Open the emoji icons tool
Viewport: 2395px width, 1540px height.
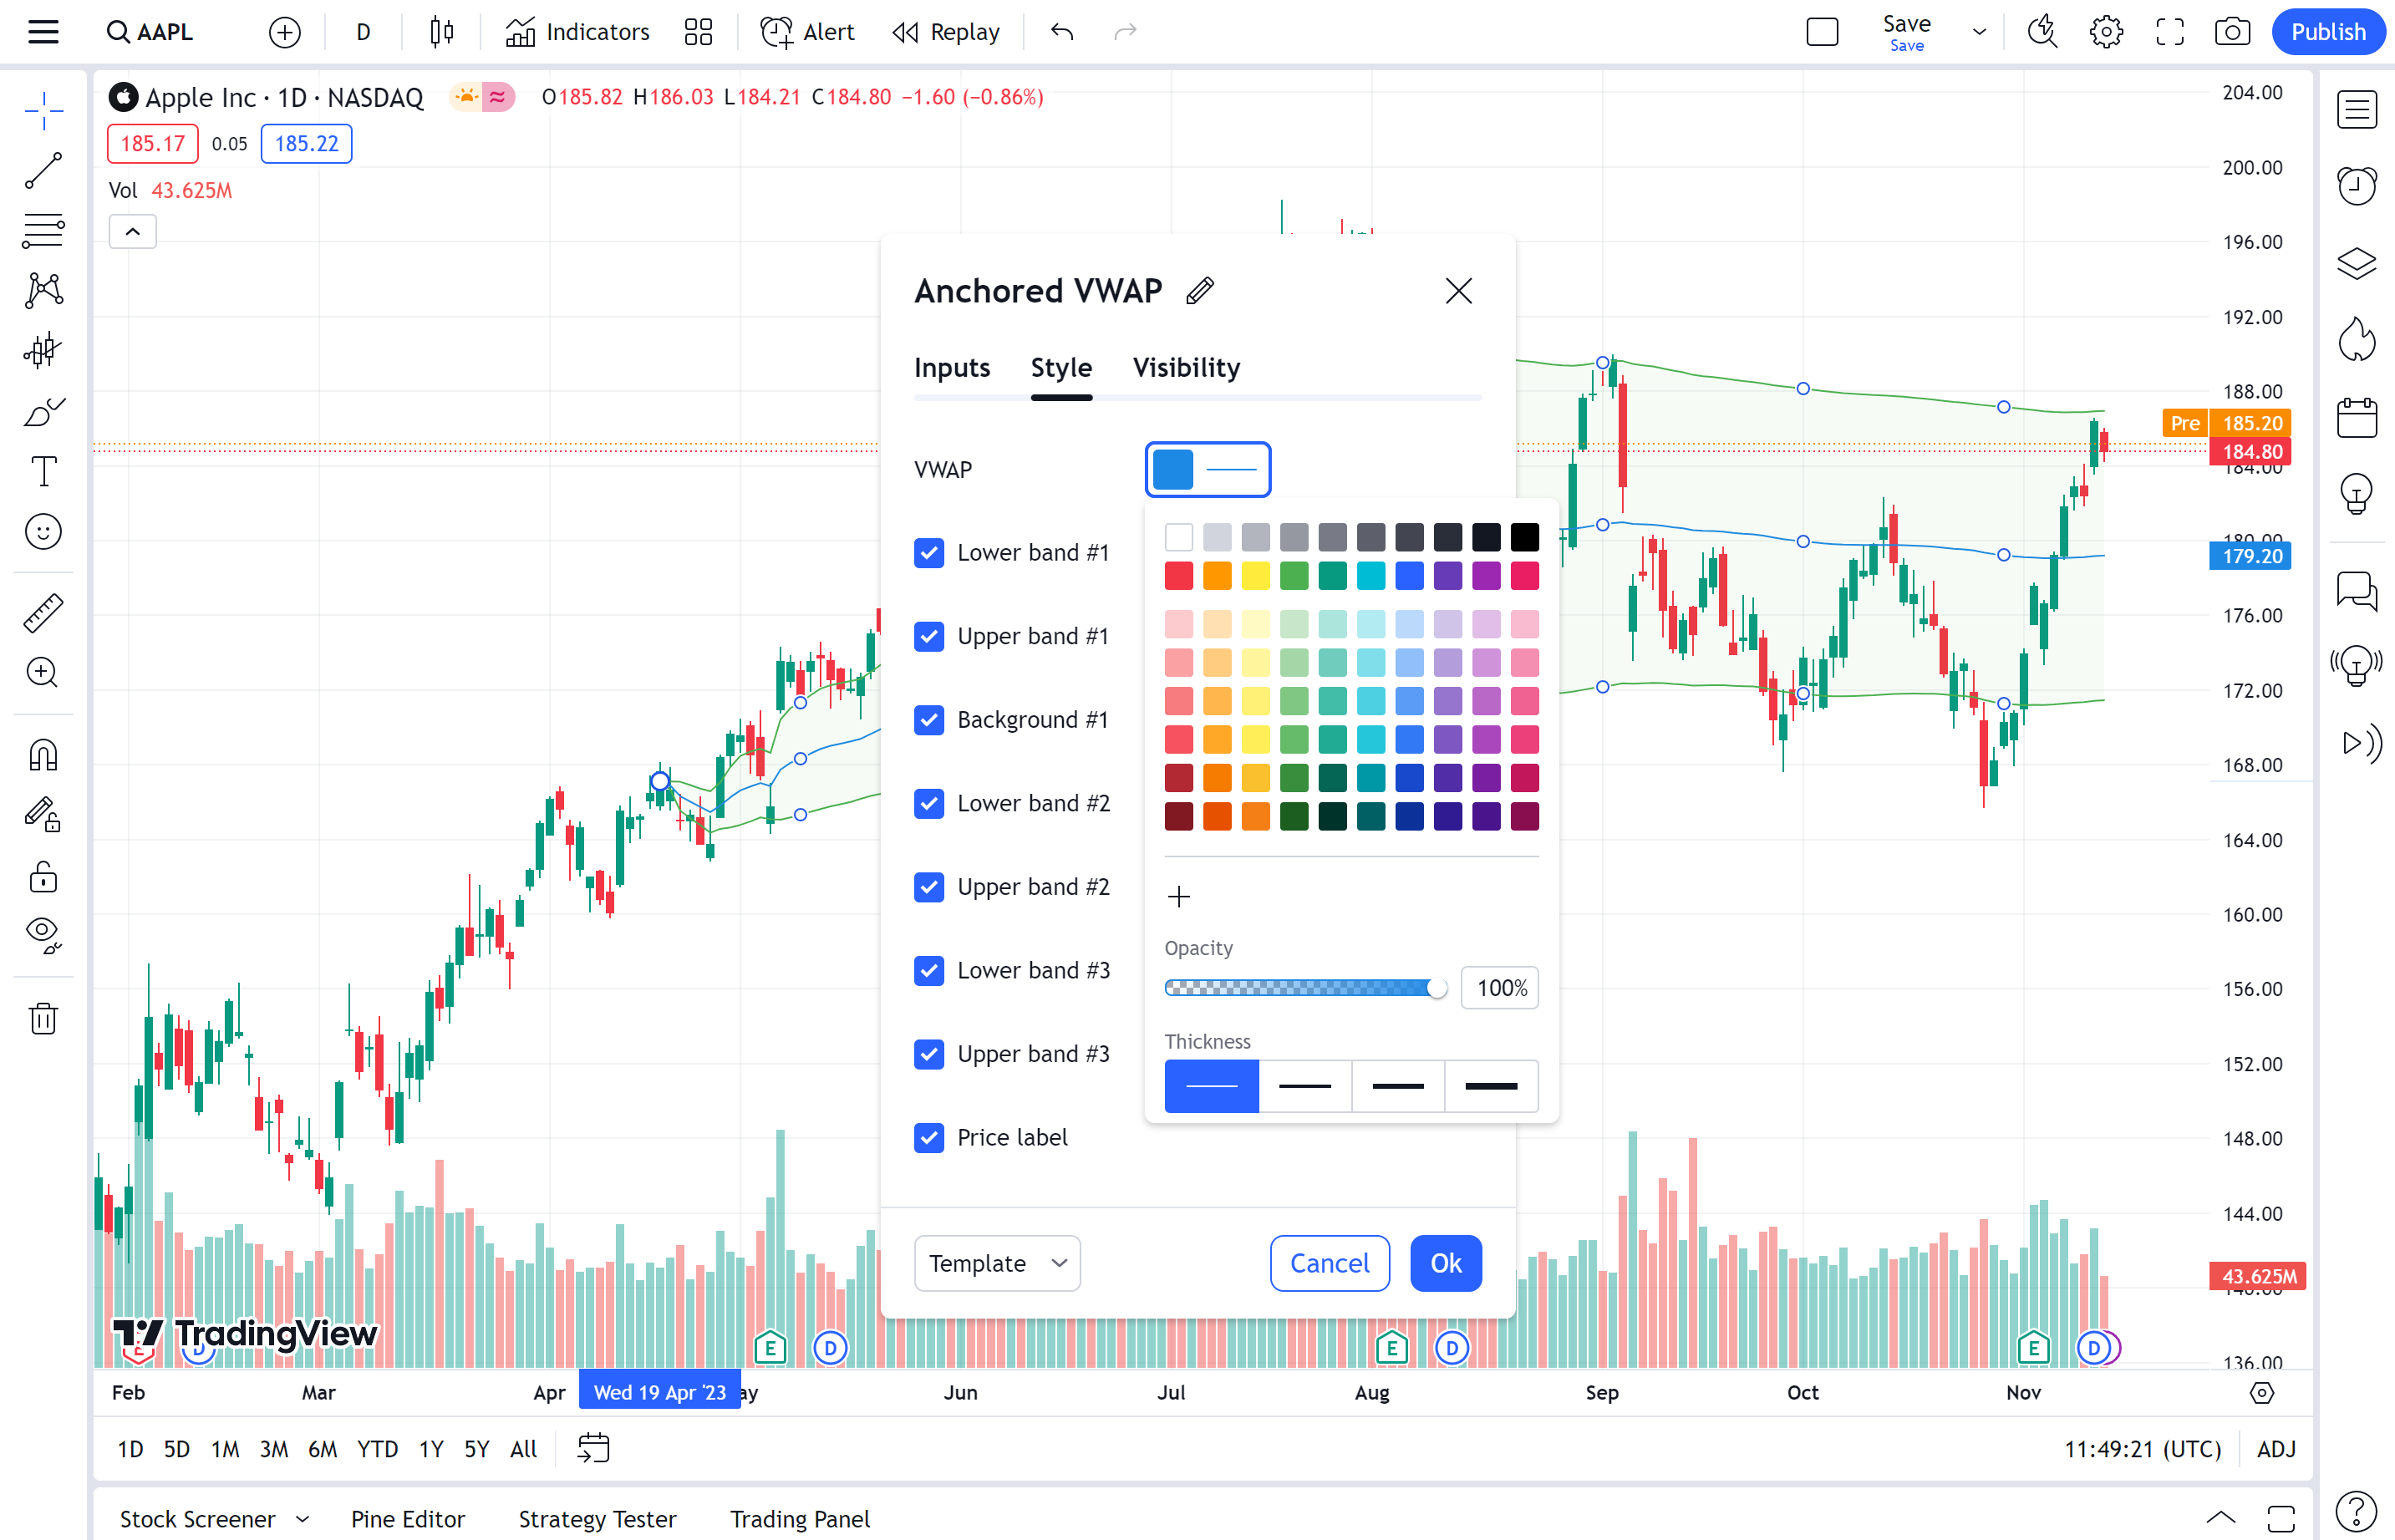click(x=43, y=532)
